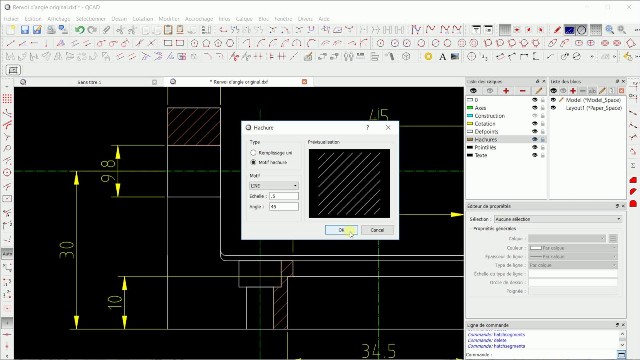This screenshot has height=360, width=640.
Task: Open the Sélection dropdown in property editor
Action: [558, 219]
